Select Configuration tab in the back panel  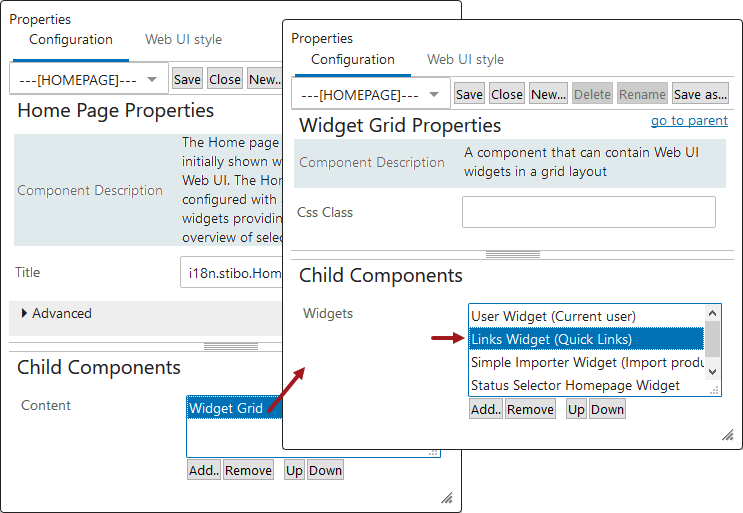(x=70, y=39)
